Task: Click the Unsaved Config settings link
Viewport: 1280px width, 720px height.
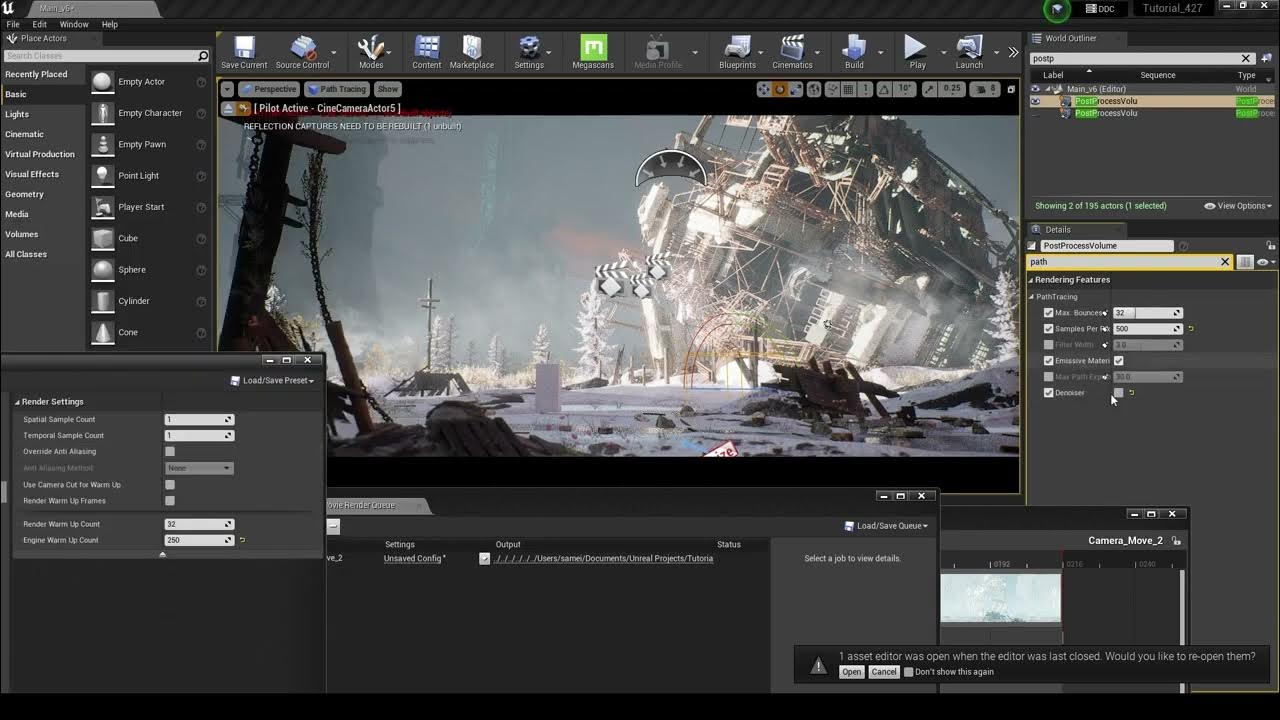Action: tap(415, 559)
